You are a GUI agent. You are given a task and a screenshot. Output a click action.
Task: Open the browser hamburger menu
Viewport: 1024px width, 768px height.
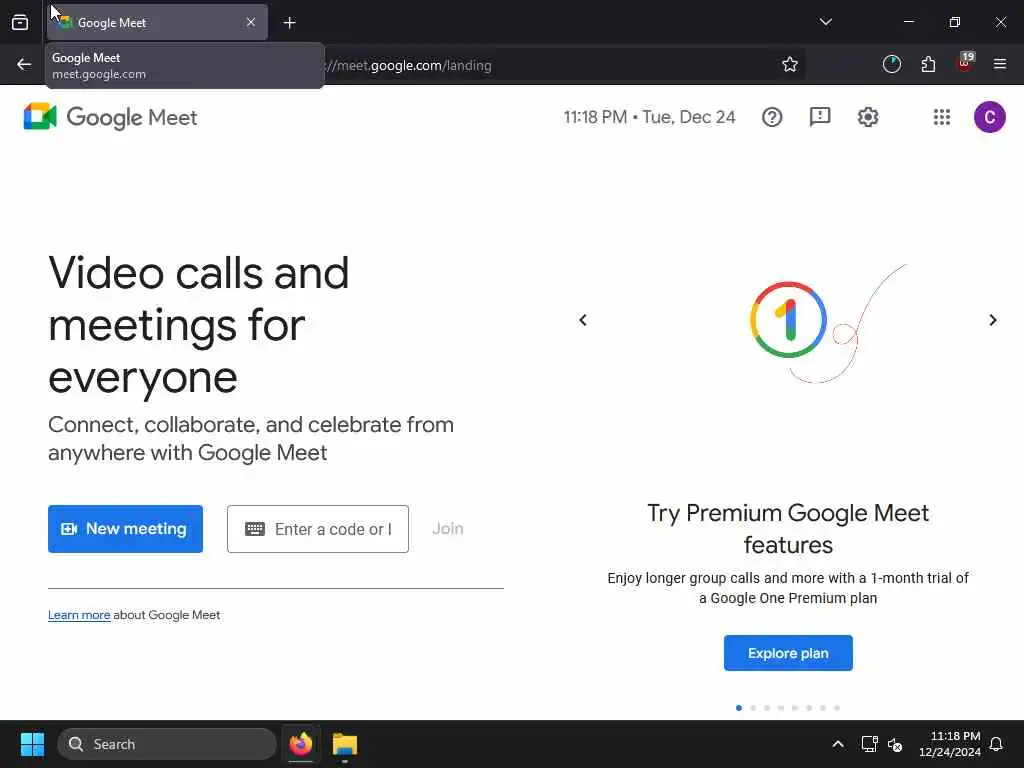pyautogui.click(x=1000, y=65)
